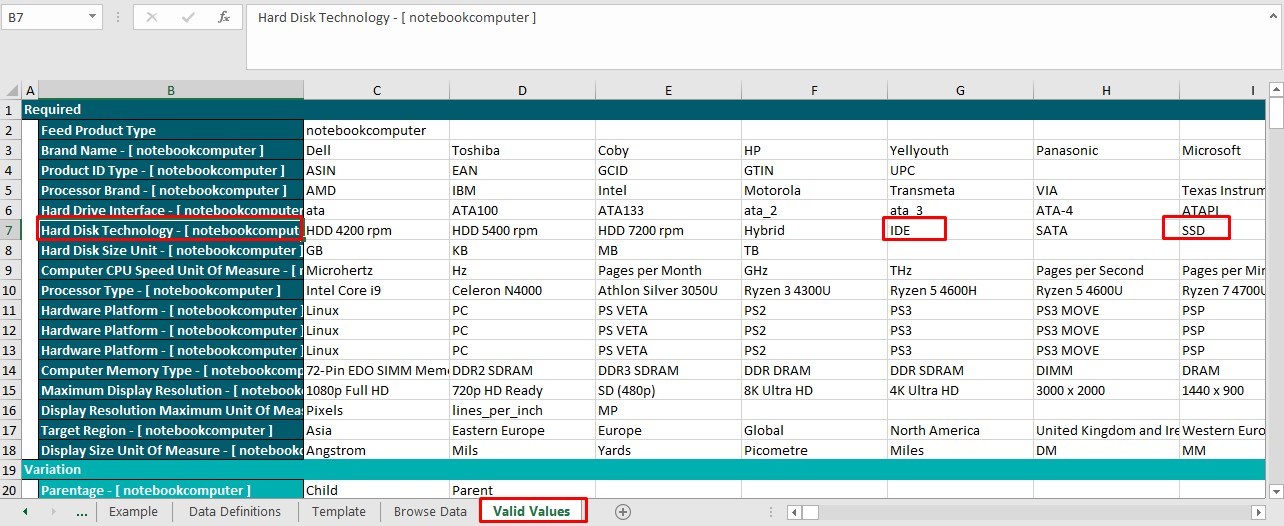1284x526 pixels.
Task: Click the HDD 4200 rpm cell
Action: point(376,230)
